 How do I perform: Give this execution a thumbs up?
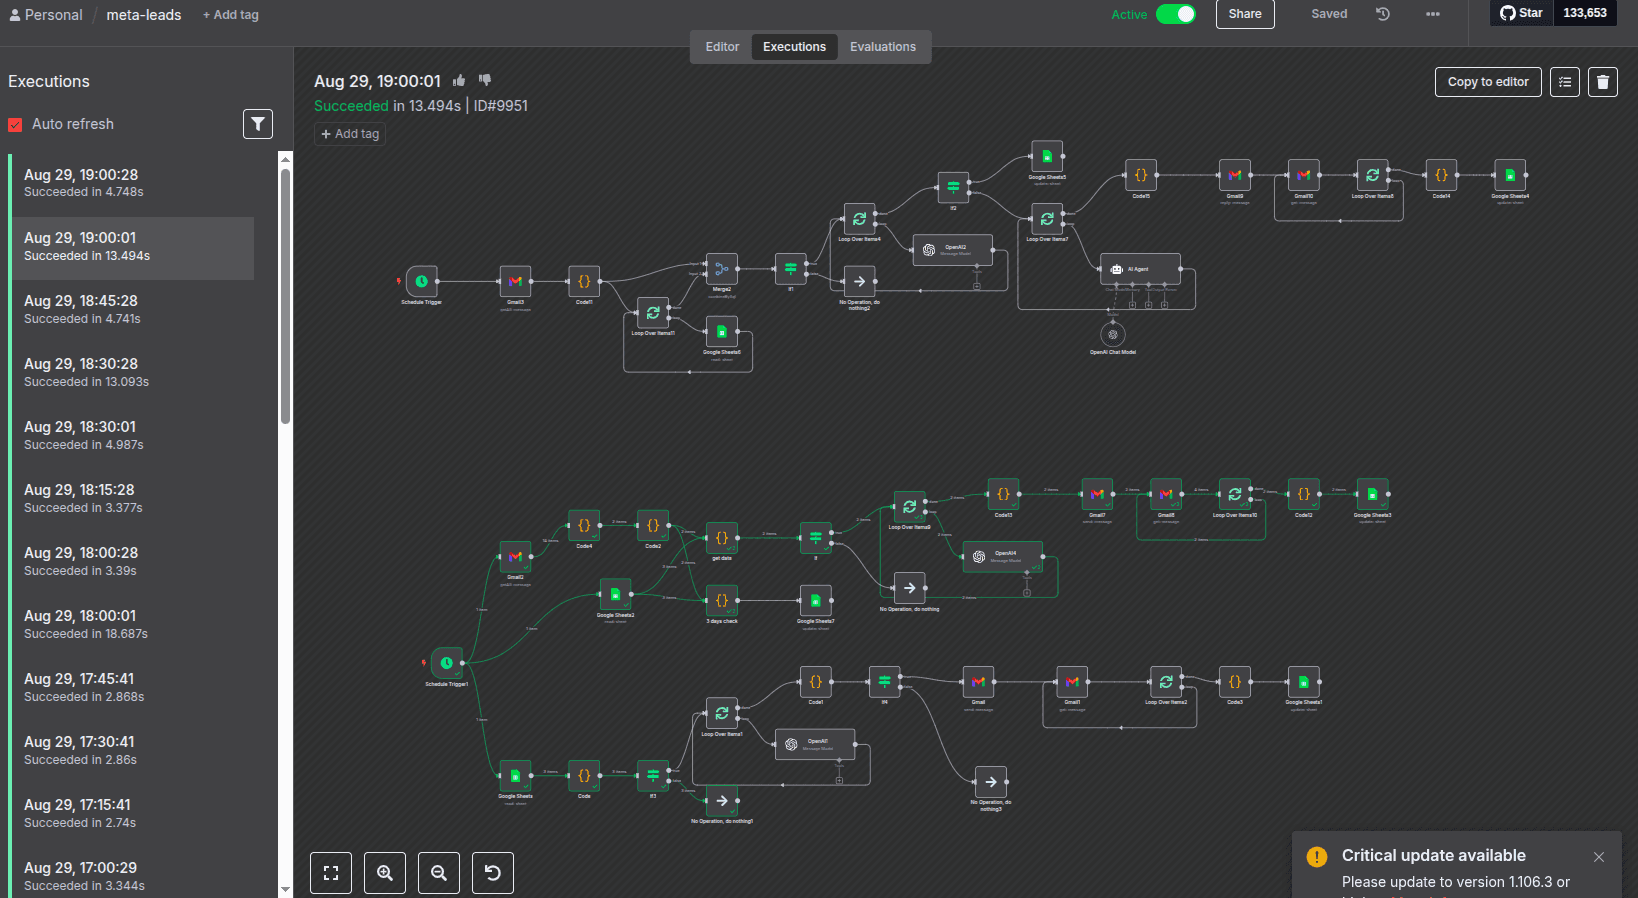459,80
